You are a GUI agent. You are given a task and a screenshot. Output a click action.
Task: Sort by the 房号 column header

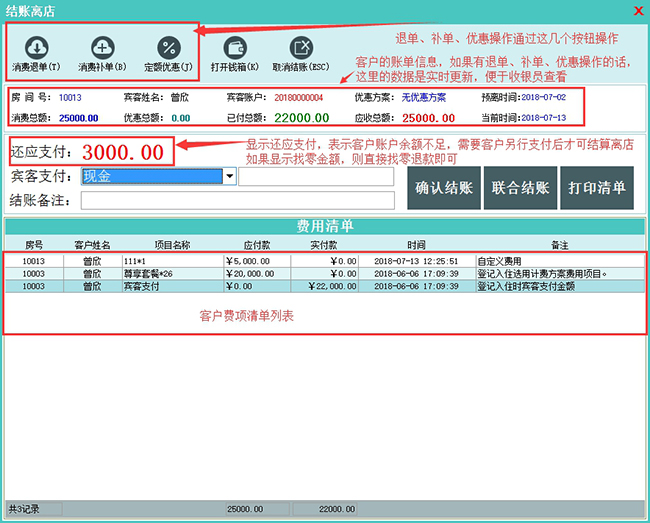coord(34,244)
